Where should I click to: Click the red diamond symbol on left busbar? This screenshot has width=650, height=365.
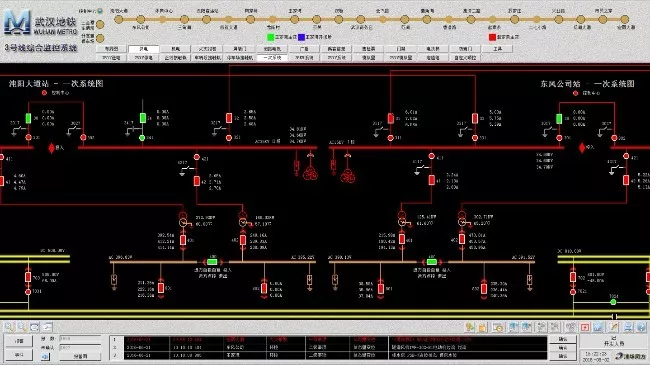click(51, 148)
